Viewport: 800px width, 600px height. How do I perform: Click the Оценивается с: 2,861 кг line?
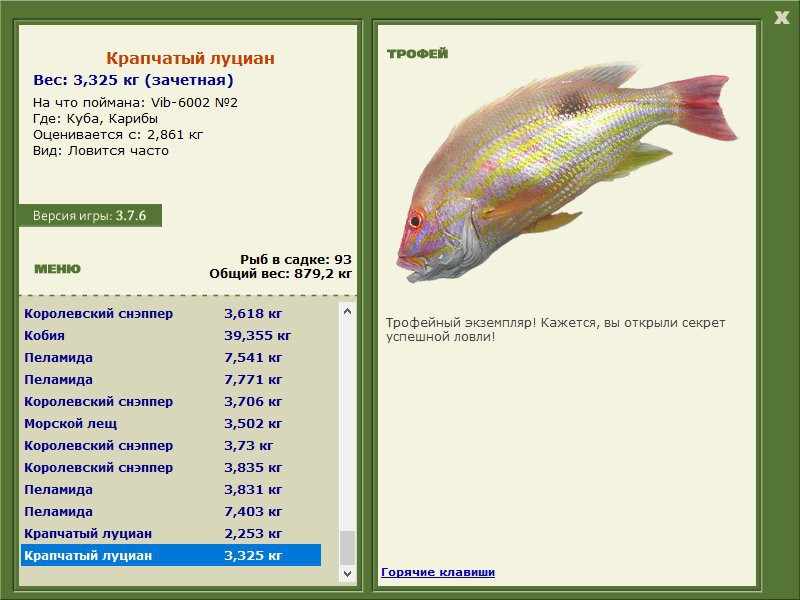click(118, 135)
